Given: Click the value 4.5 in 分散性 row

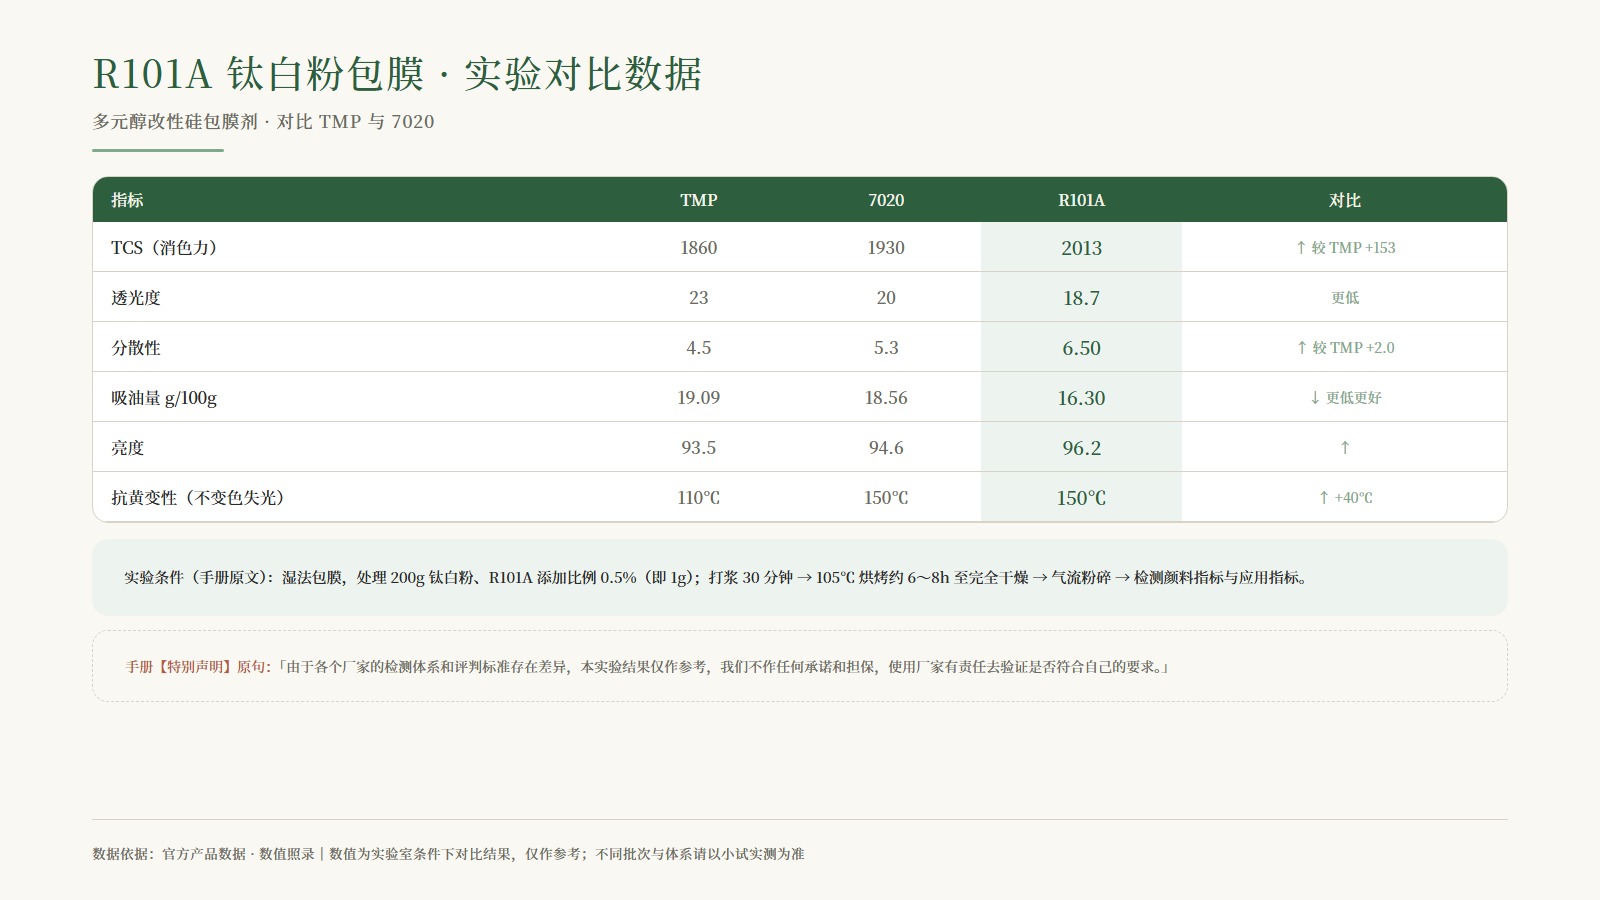Looking at the screenshot, I should pos(699,347).
